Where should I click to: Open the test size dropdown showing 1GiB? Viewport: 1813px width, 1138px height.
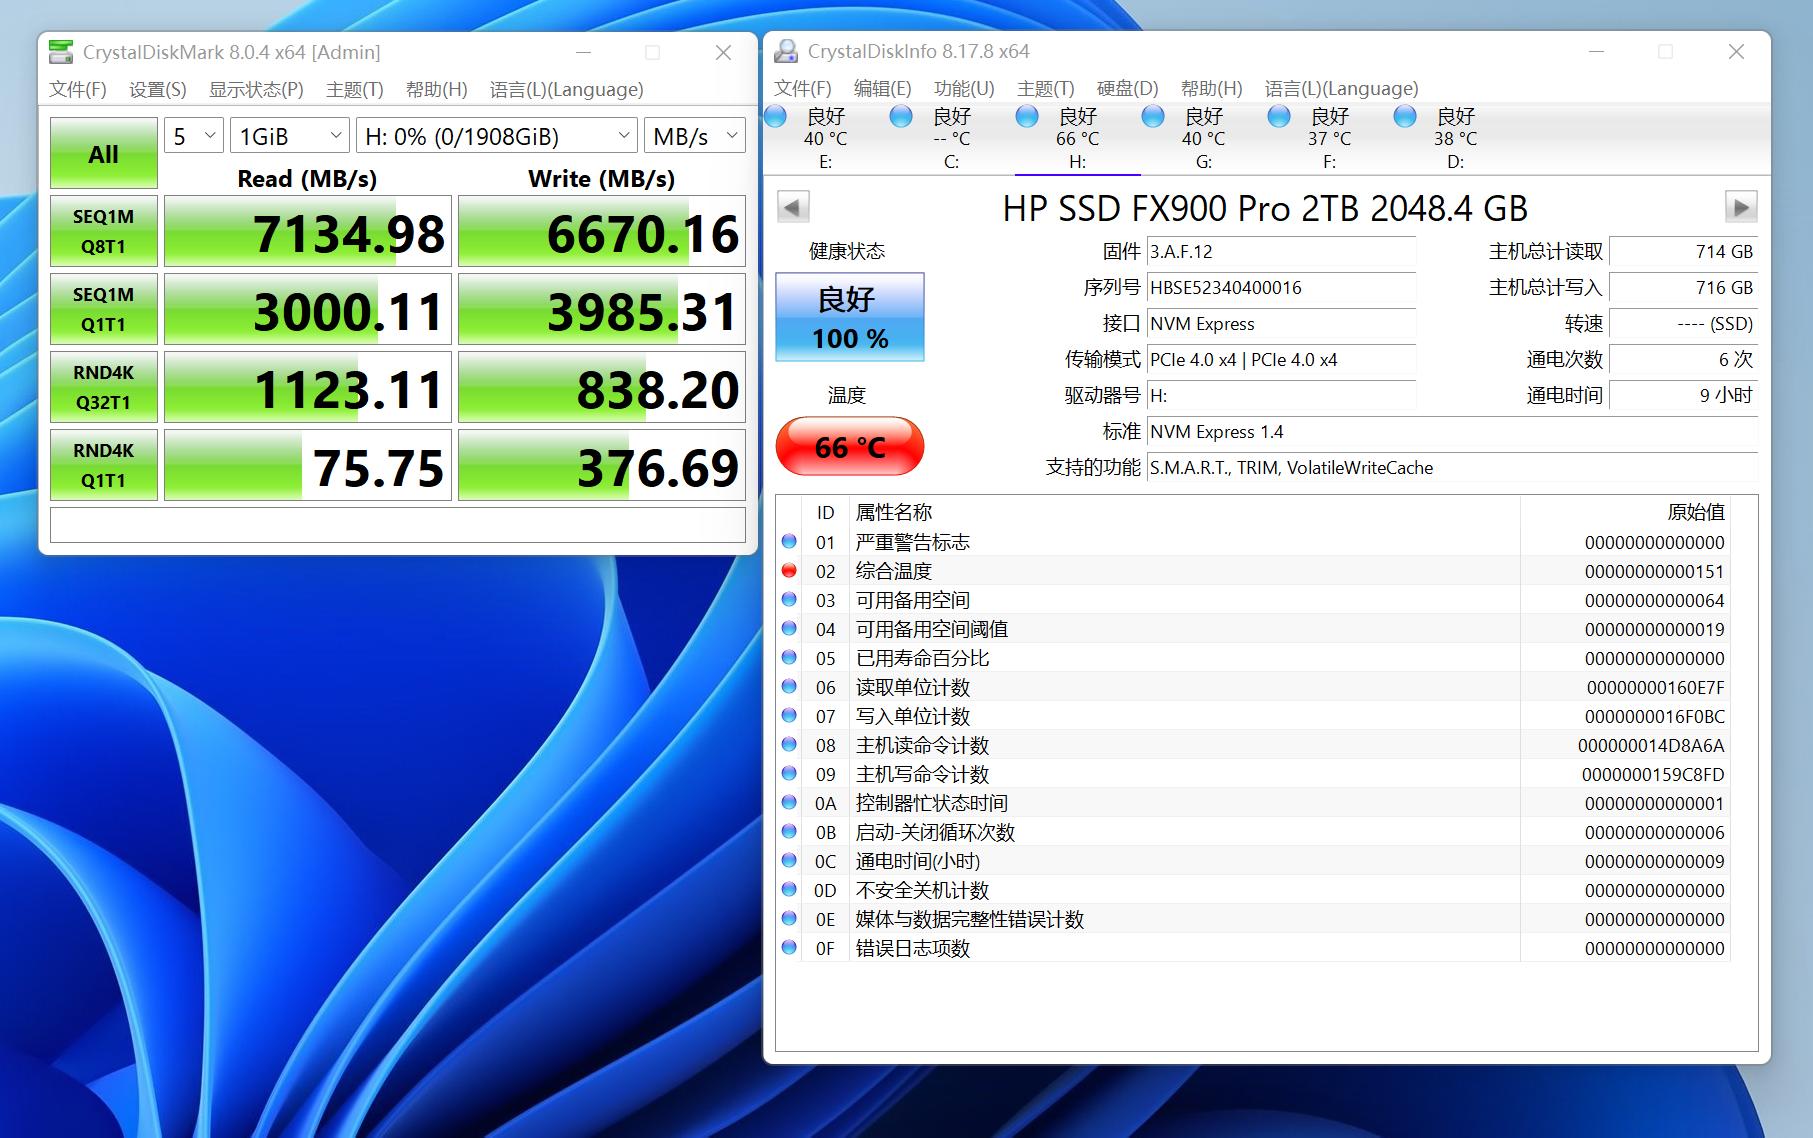point(288,134)
